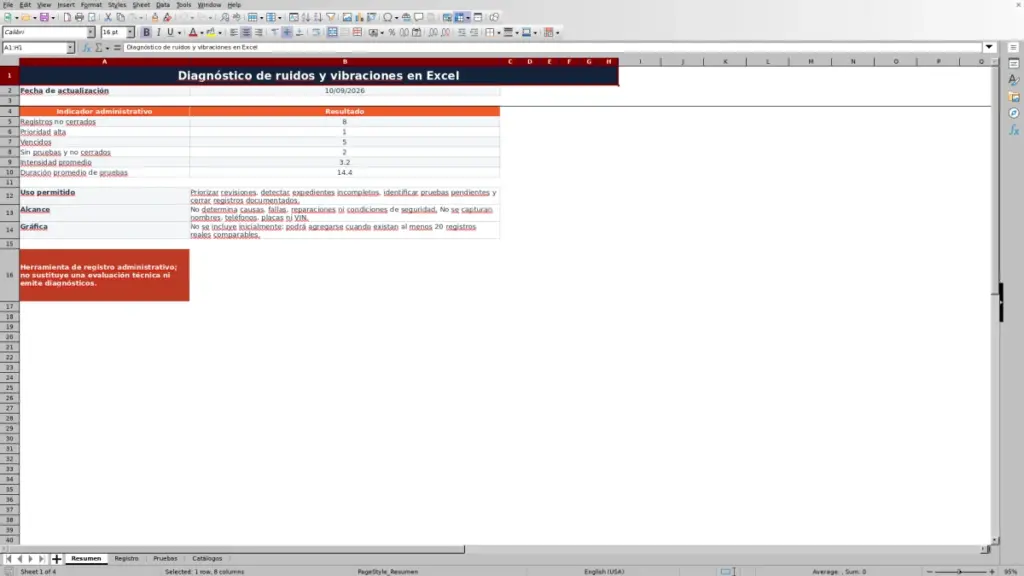Viewport: 1024px width, 576px height.
Task: Click zoom out minus button
Action: point(930,572)
